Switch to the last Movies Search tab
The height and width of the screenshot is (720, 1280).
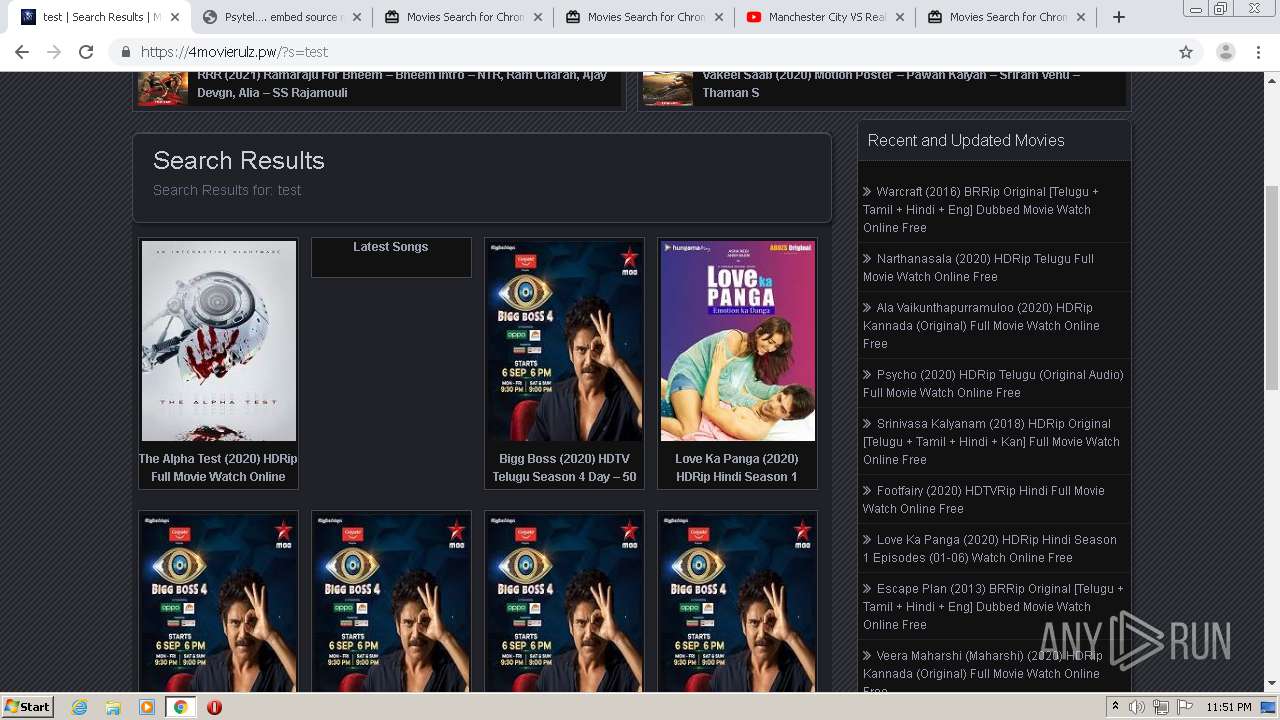pos(1006,17)
